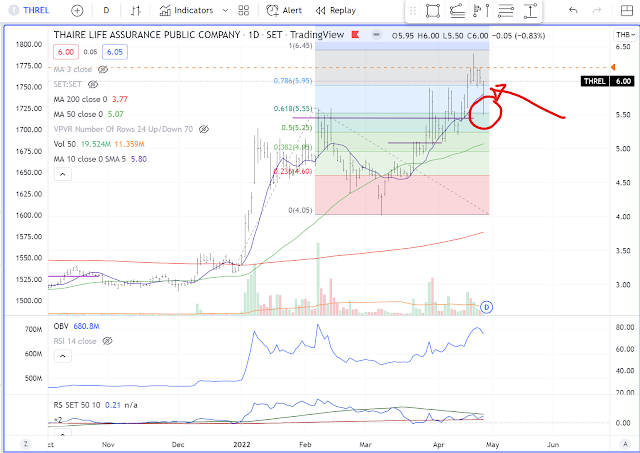Open indicator templates grid icon
The height and width of the screenshot is (453, 640).
tap(244, 11)
